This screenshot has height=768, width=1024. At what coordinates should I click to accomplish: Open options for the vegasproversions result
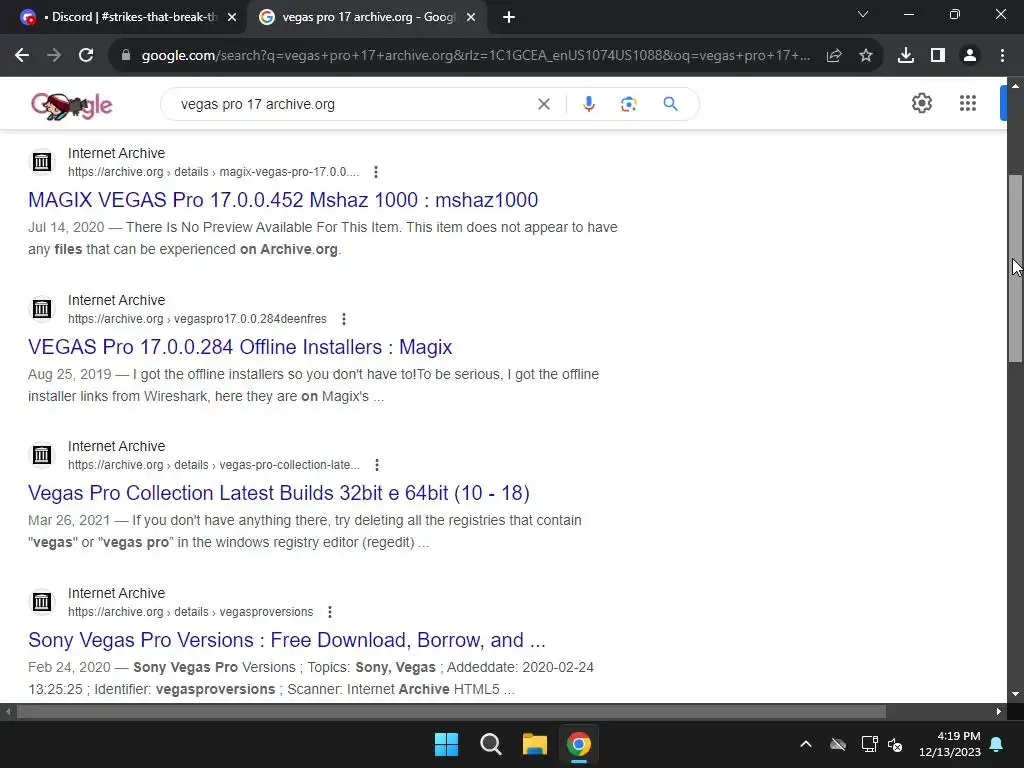(330, 612)
